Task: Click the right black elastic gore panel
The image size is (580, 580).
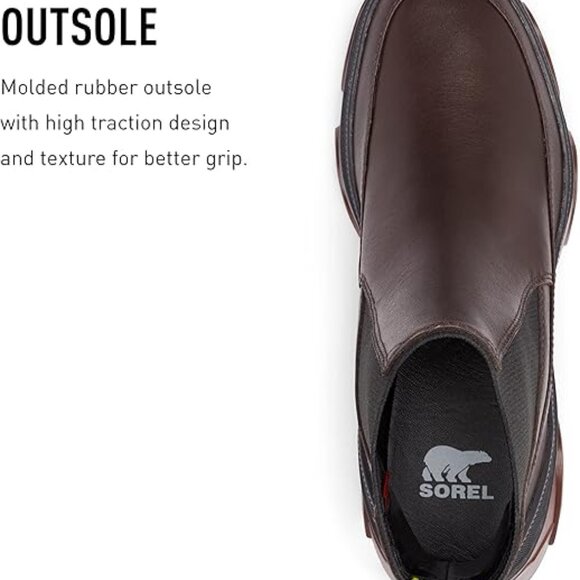Action: (x=525, y=370)
